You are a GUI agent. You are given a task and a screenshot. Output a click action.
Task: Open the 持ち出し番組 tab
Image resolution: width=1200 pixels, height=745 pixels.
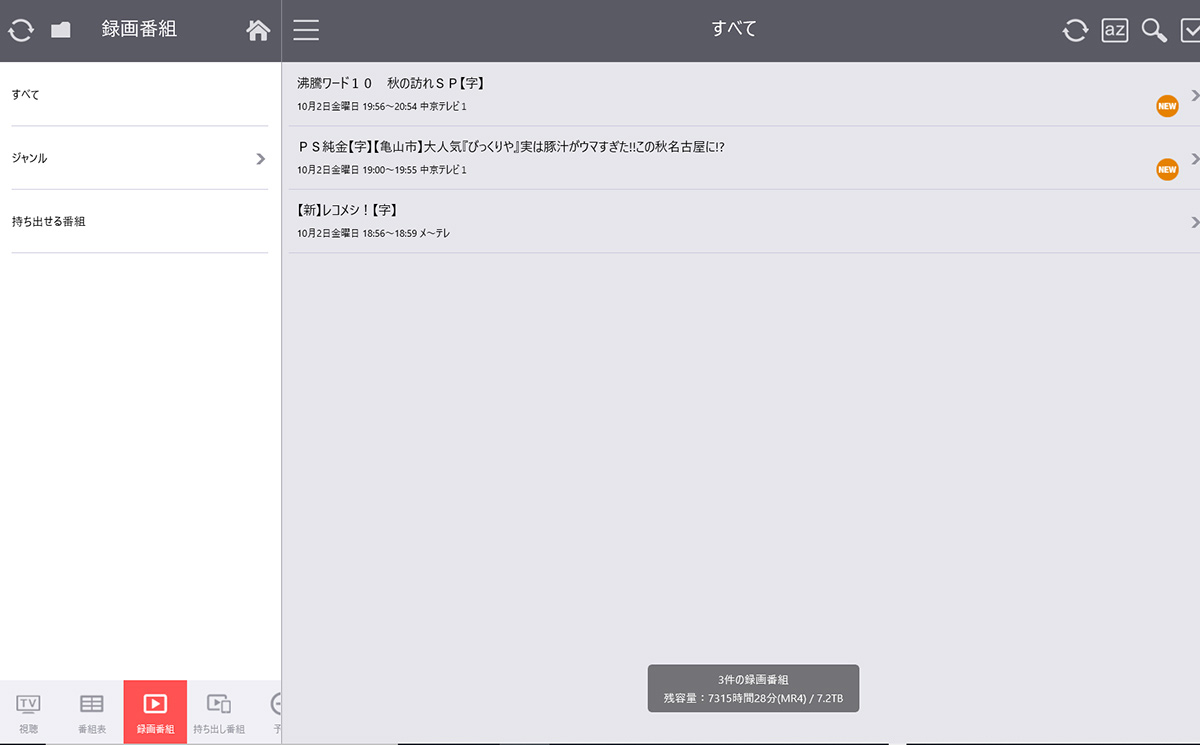click(218, 712)
